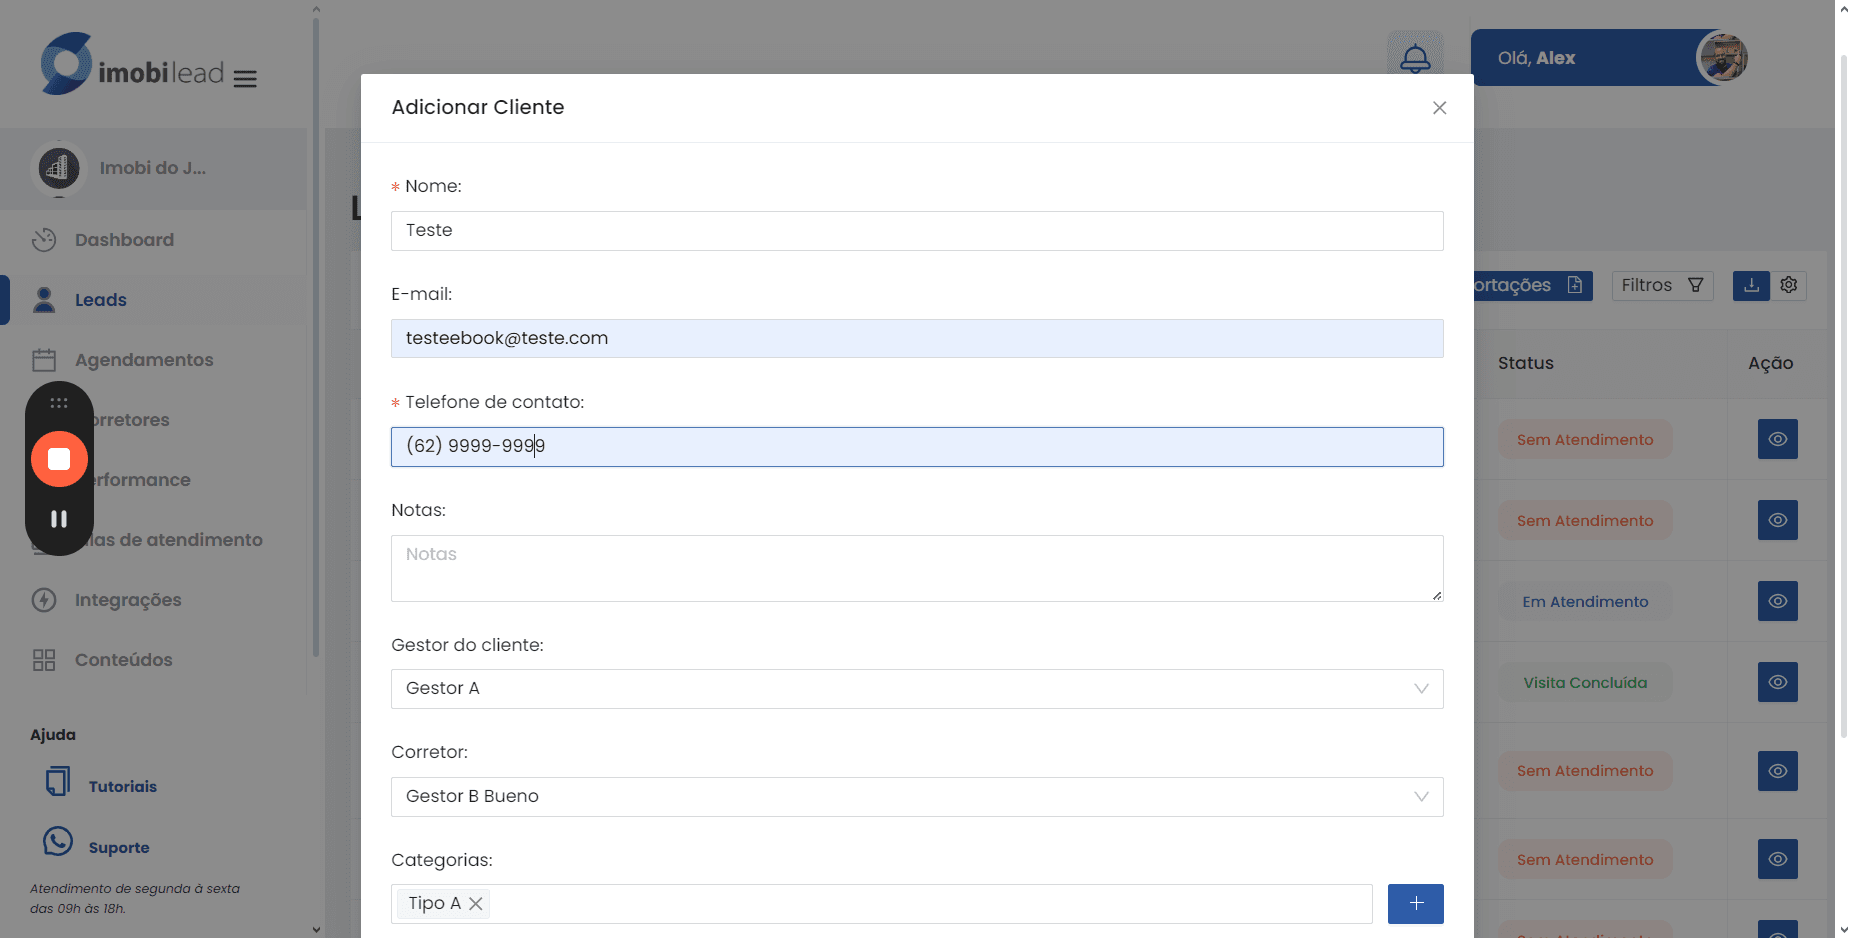This screenshot has height=938, width=1853.
Task: Click the recorder drag handle dots
Action: click(59, 403)
